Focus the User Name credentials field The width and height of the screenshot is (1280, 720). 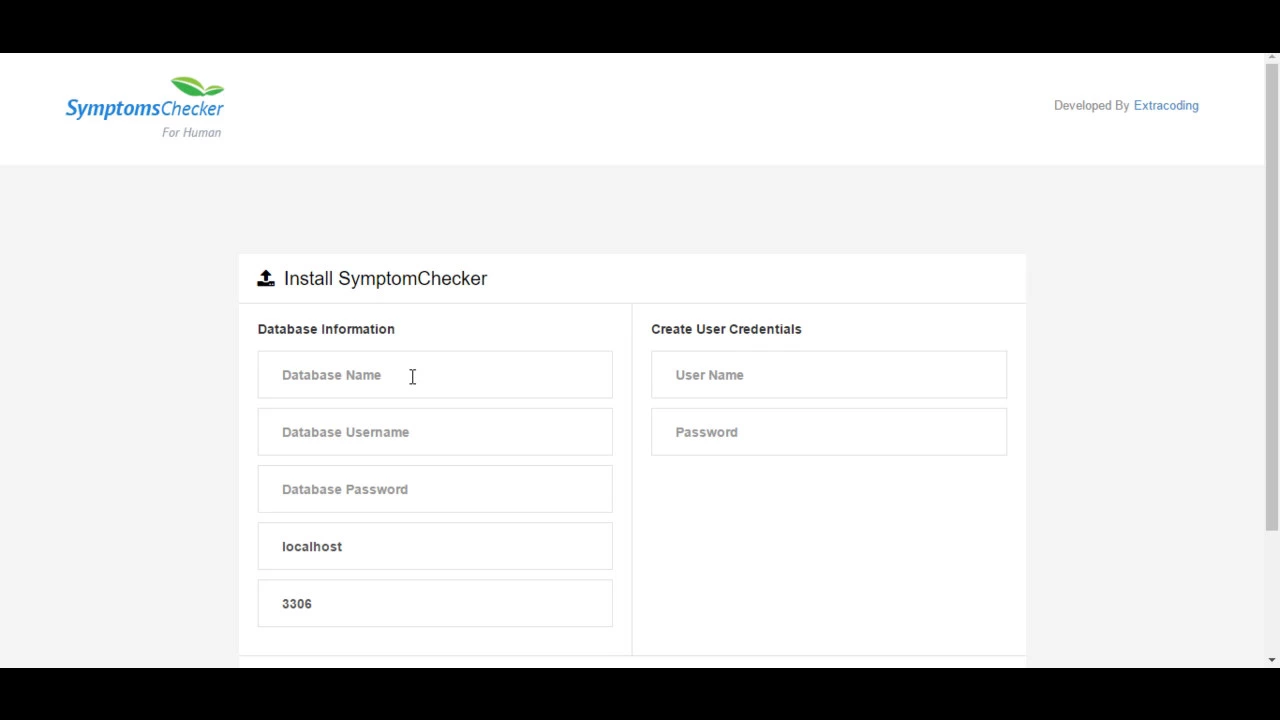coord(829,375)
